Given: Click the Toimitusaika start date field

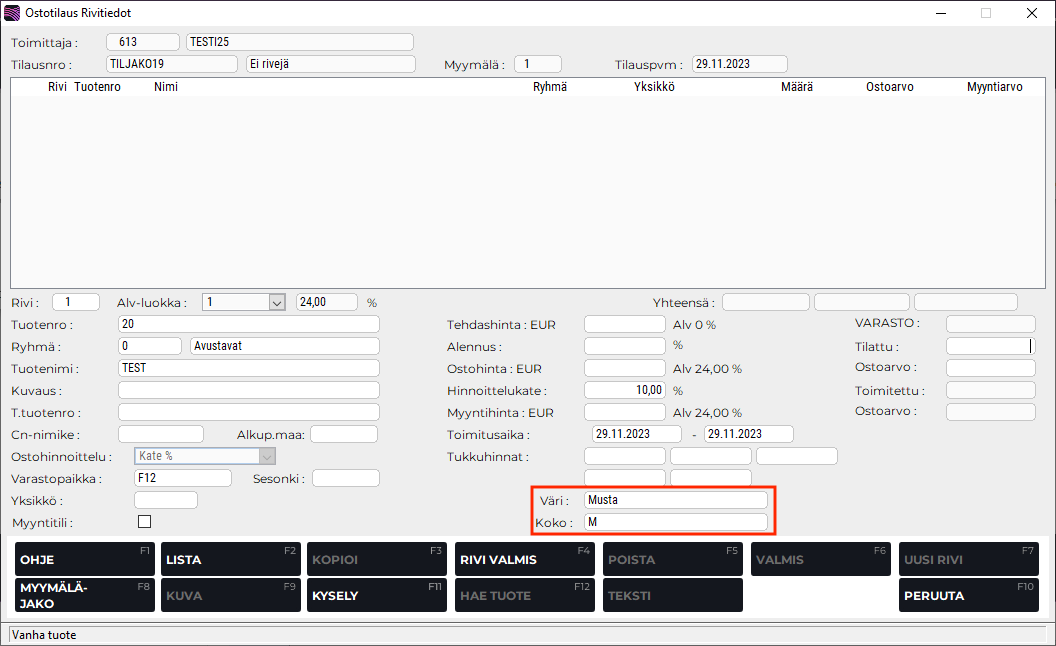Looking at the screenshot, I should coord(637,434).
